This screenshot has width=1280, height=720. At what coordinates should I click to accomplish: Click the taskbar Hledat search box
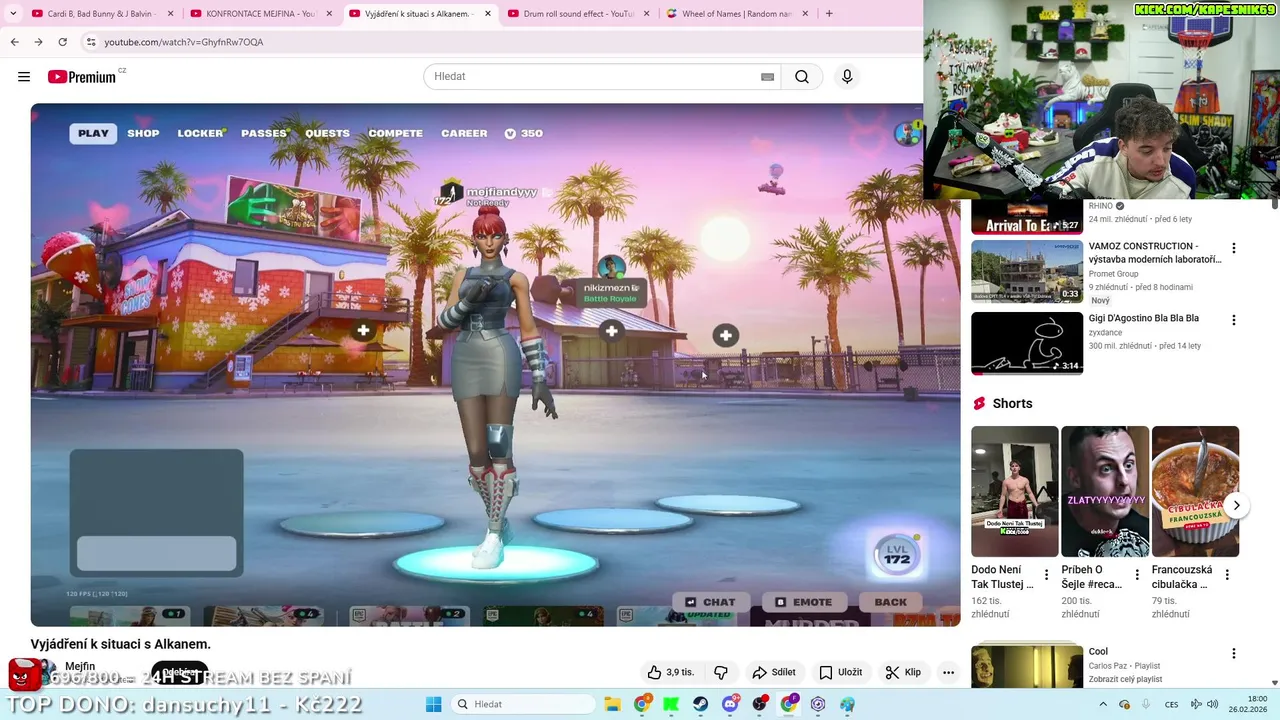pyautogui.click(x=521, y=704)
